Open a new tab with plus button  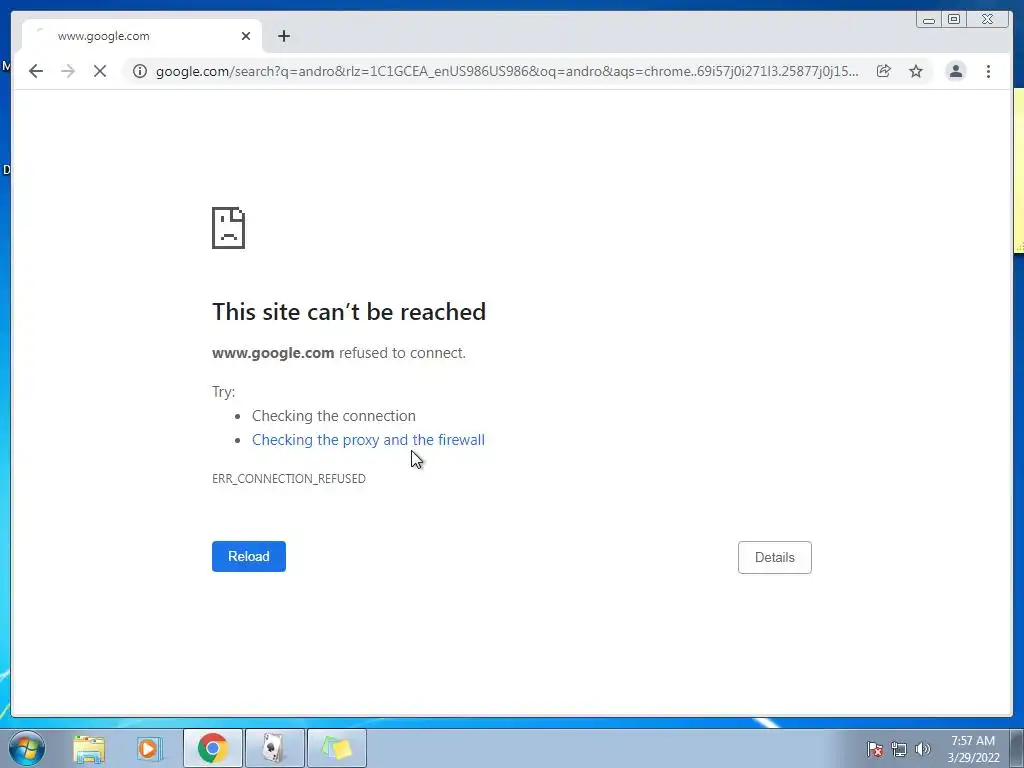pyautogui.click(x=283, y=36)
